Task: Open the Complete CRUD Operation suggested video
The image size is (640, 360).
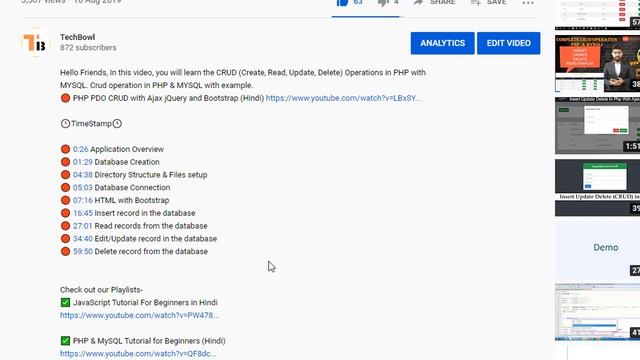Action: pyautogui.click(x=598, y=64)
